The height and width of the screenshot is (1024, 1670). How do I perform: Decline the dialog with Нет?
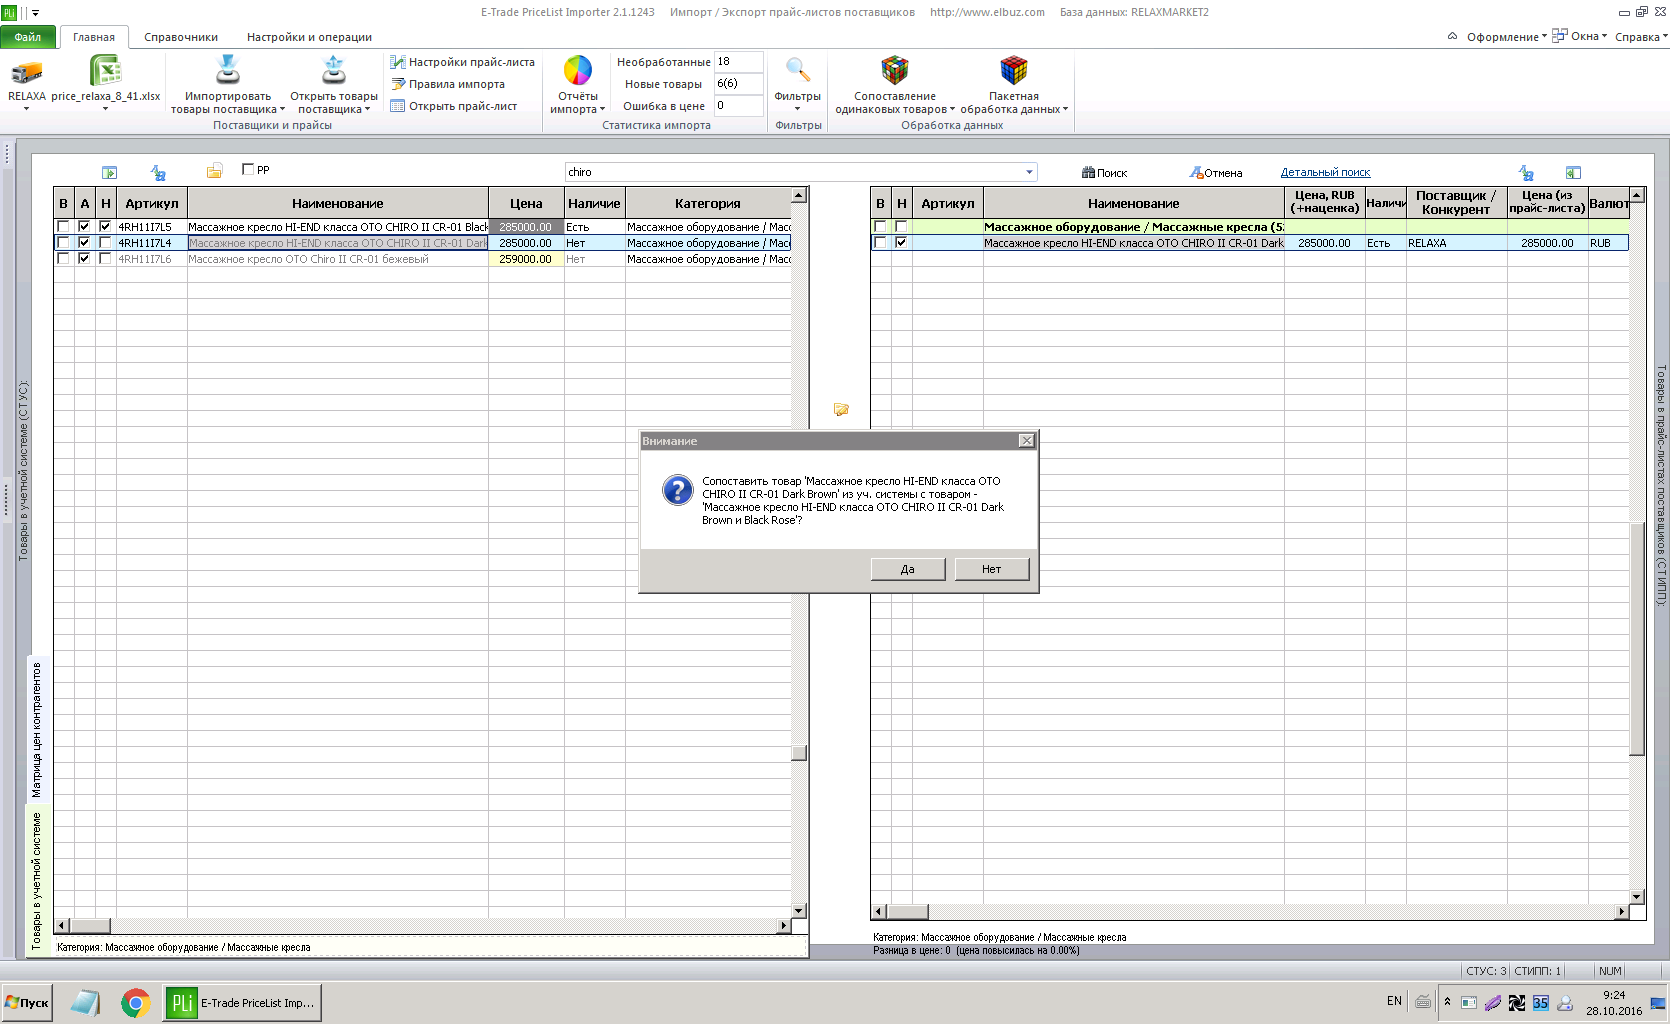coord(991,569)
